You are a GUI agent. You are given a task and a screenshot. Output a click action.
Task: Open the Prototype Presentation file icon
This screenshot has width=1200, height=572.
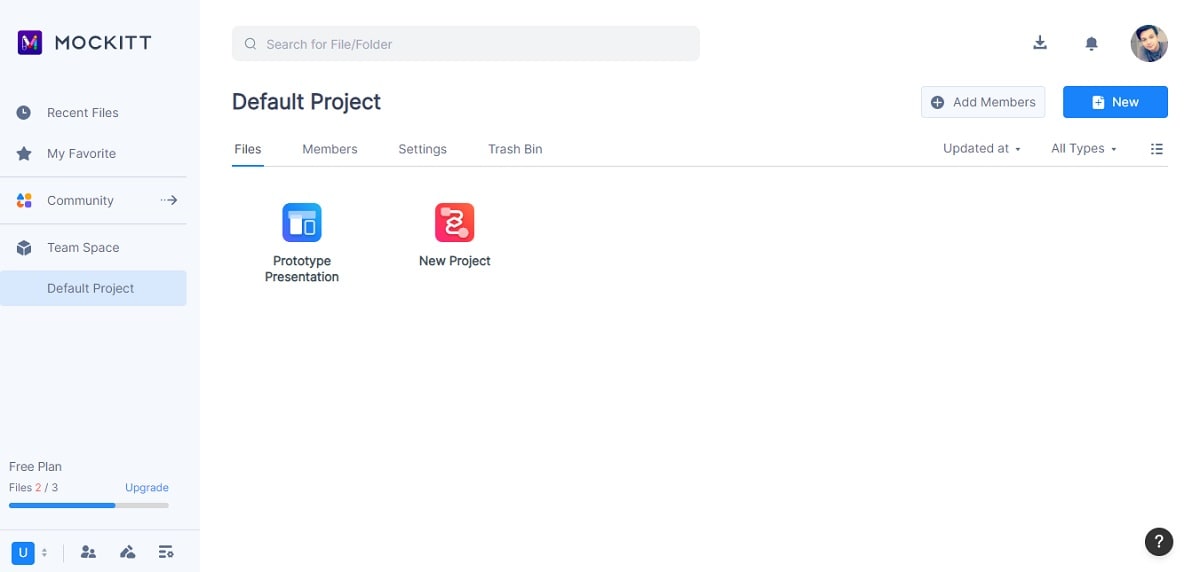click(x=302, y=222)
